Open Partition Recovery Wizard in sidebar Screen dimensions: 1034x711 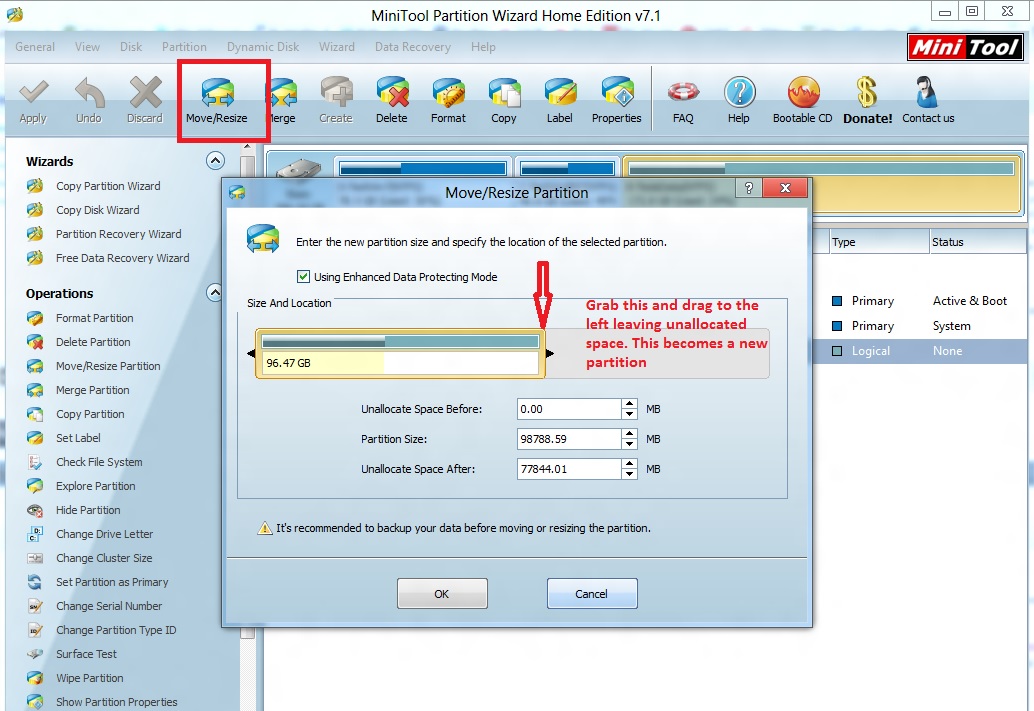click(119, 234)
